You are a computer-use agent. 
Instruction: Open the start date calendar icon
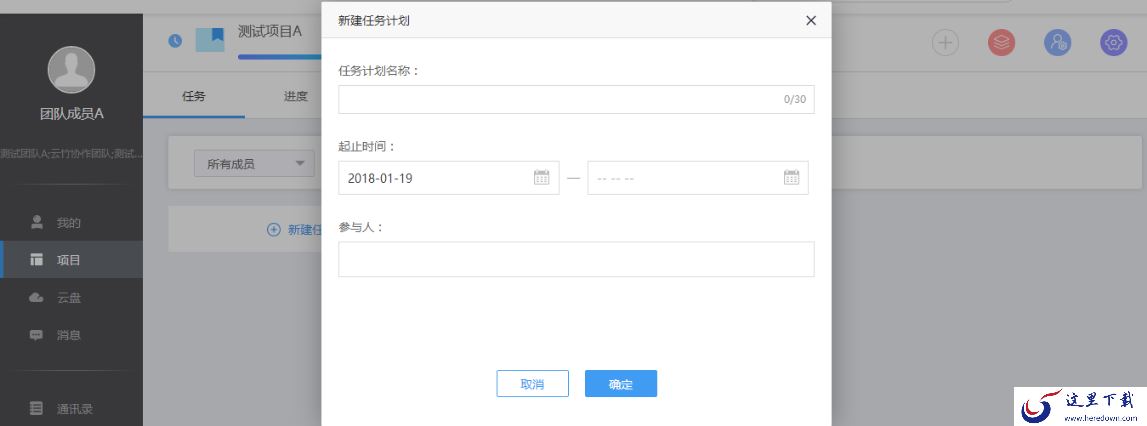[541, 177]
